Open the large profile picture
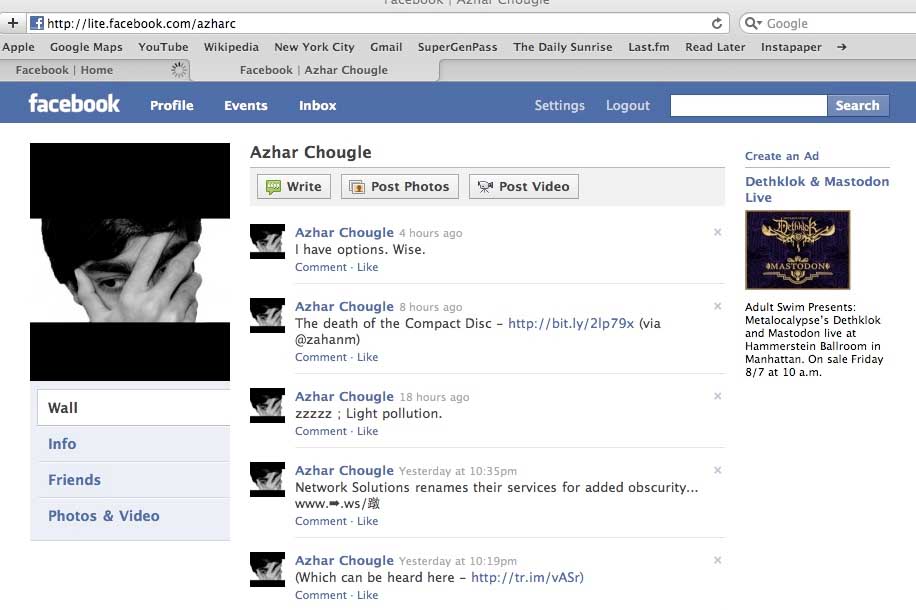The image size is (916, 610). pyautogui.click(x=130, y=262)
